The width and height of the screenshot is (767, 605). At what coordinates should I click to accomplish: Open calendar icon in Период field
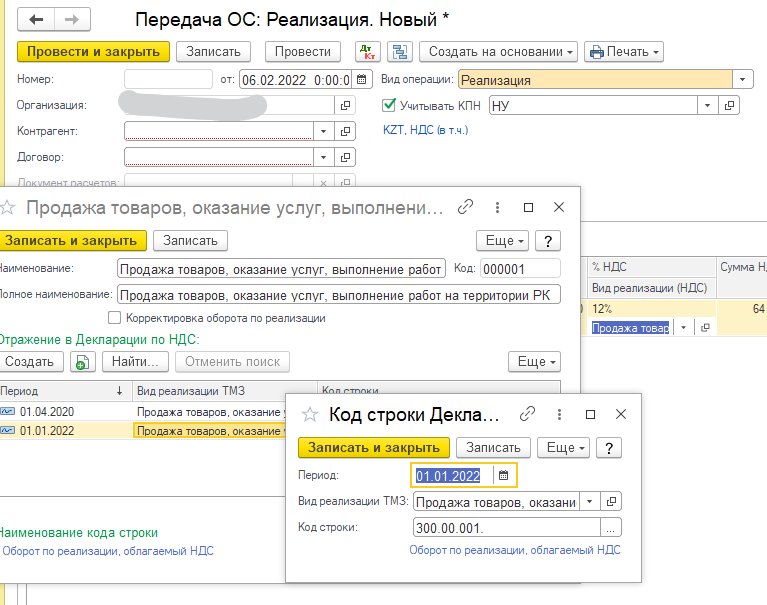(x=504, y=475)
